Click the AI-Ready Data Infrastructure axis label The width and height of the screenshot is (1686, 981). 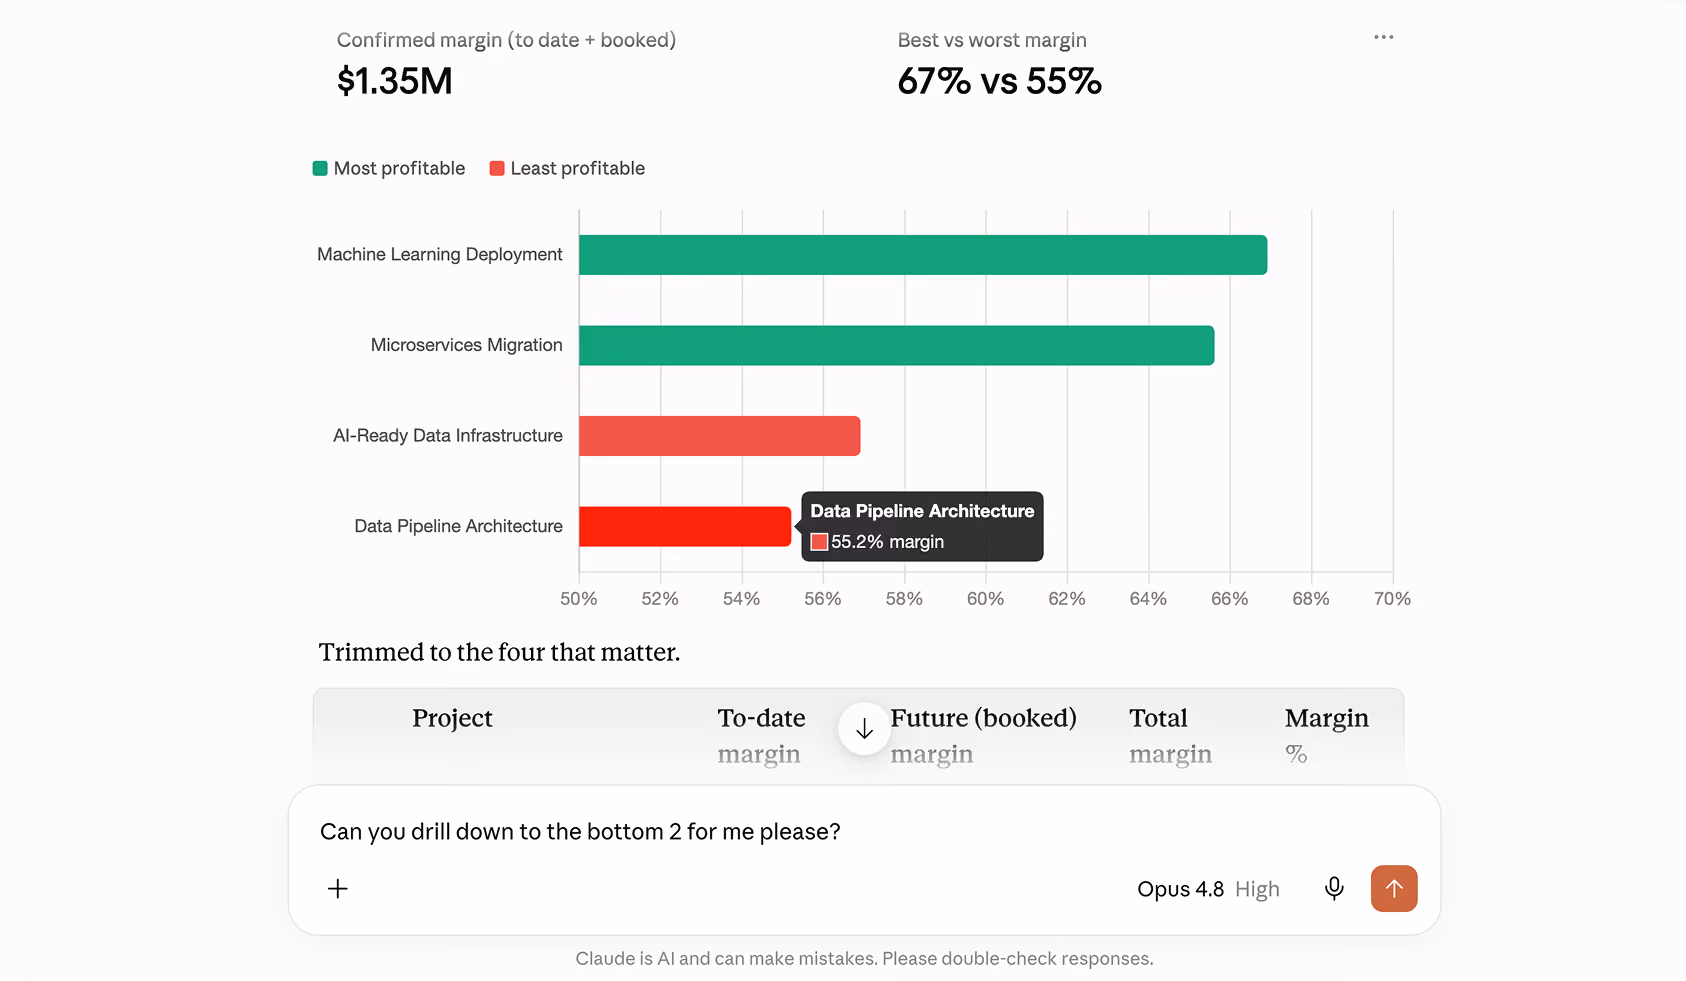coord(448,436)
